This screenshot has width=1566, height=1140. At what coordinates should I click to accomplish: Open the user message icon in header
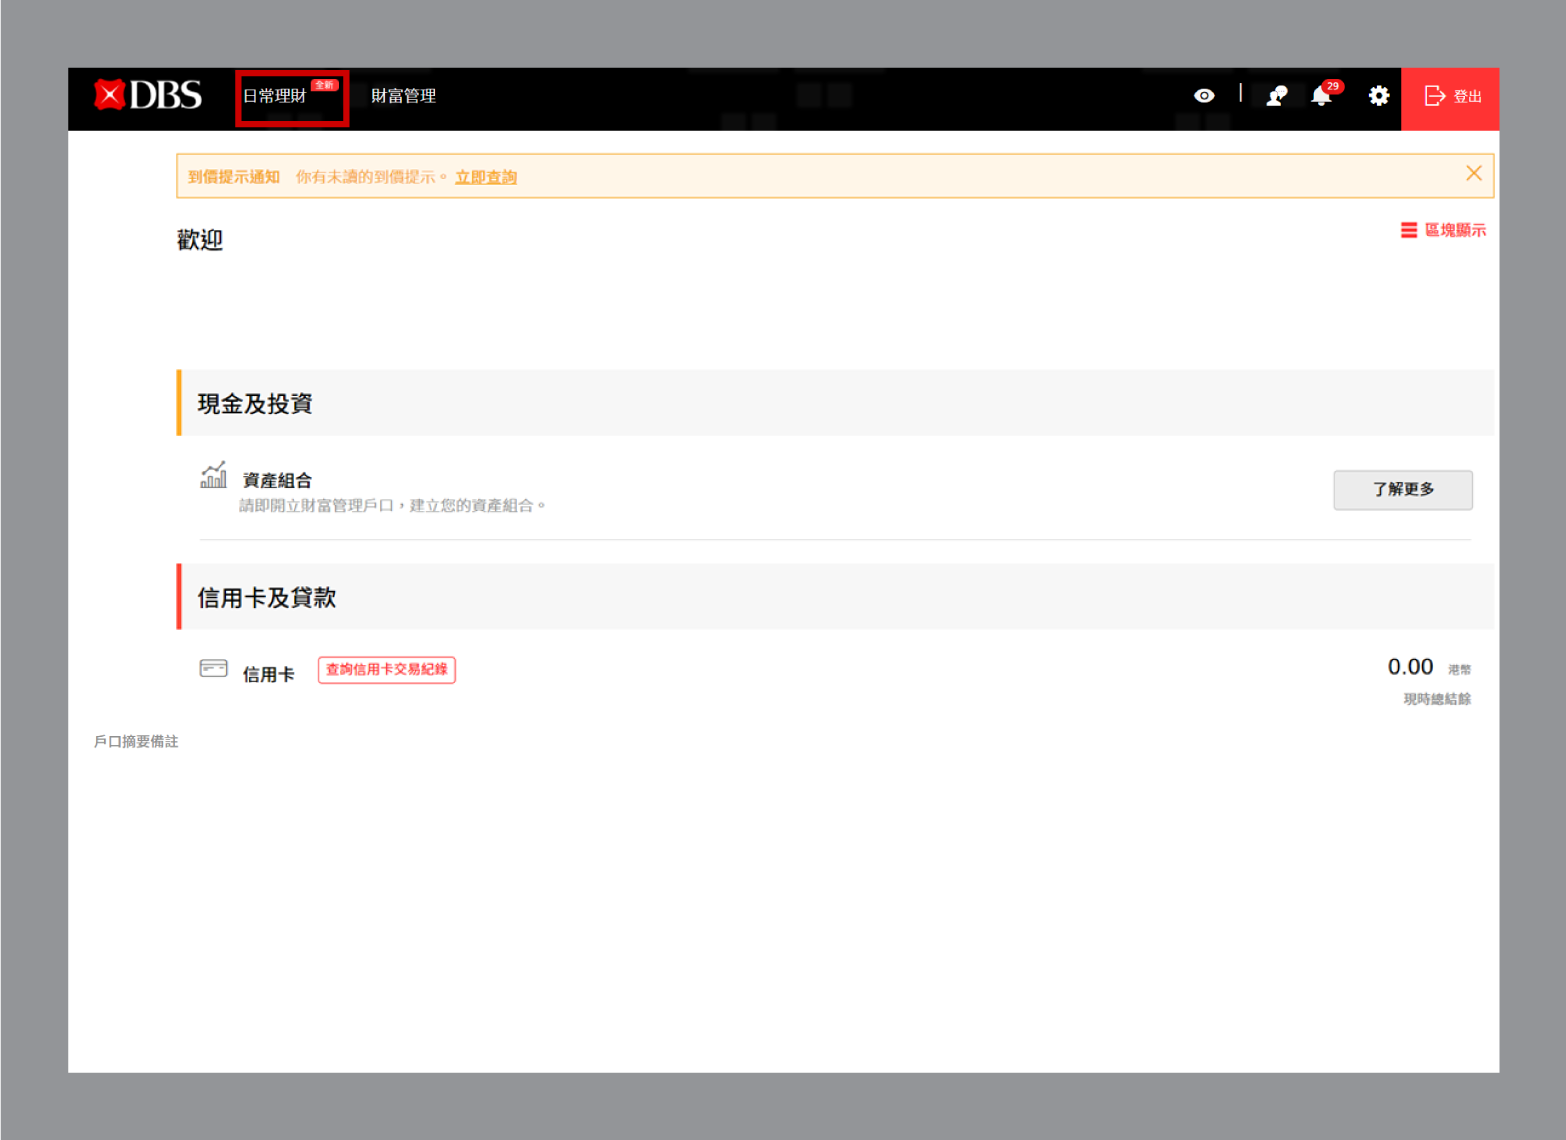pyautogui.click(x=1276, y=96)
